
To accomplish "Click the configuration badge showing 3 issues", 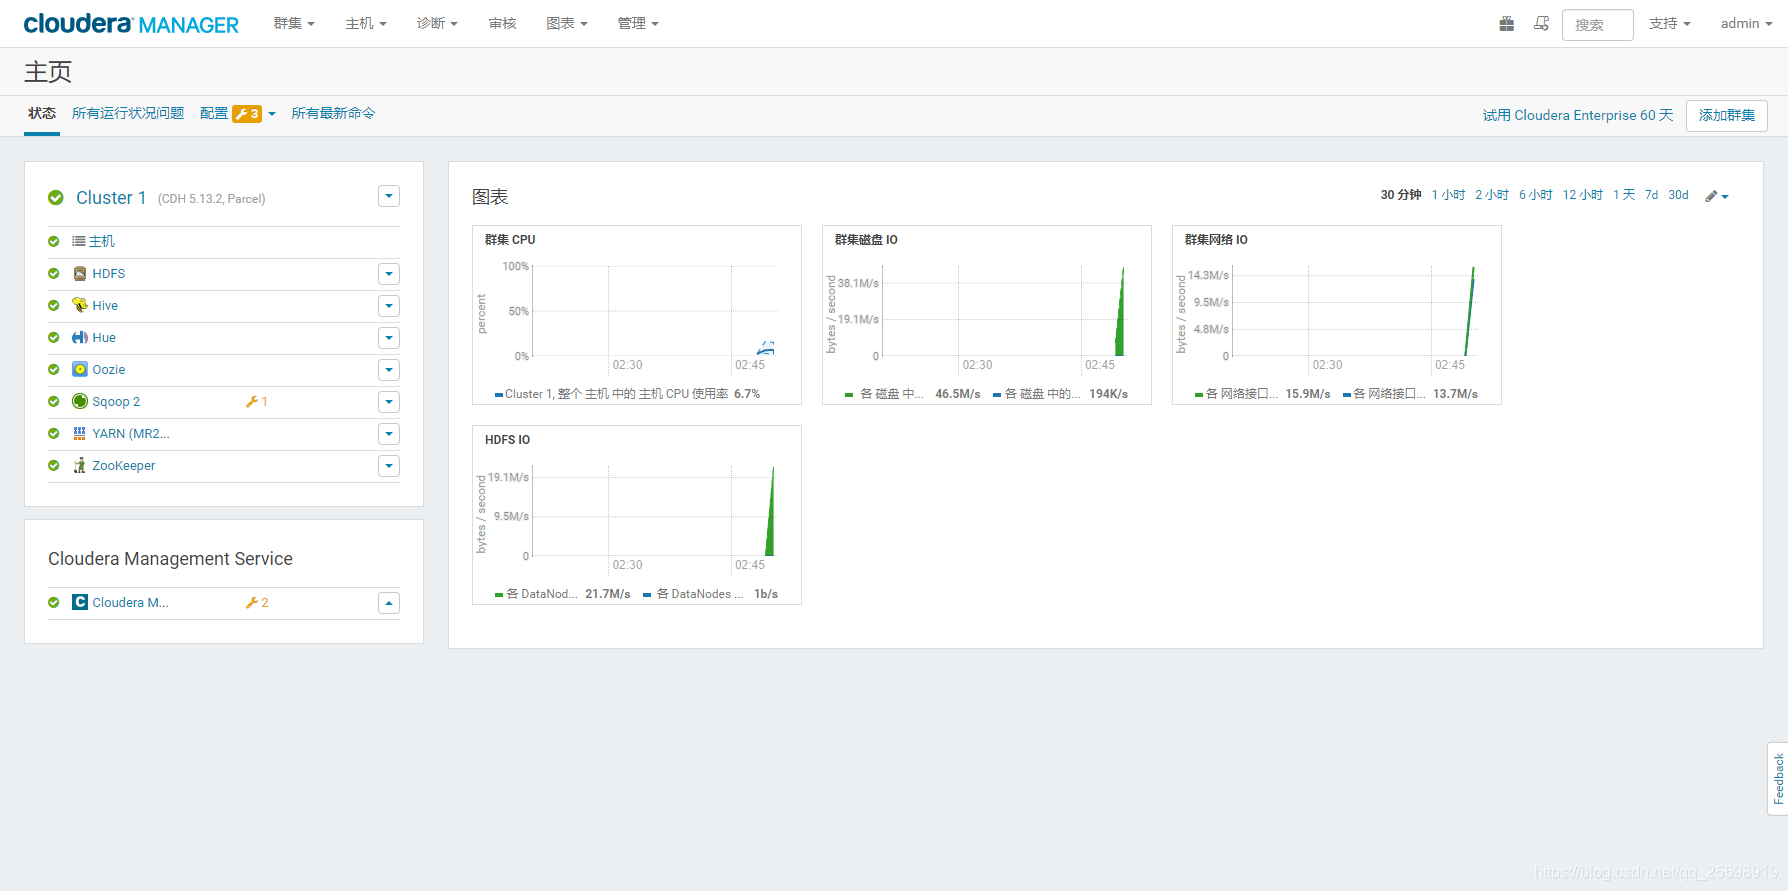I will [x=247, y=114].
